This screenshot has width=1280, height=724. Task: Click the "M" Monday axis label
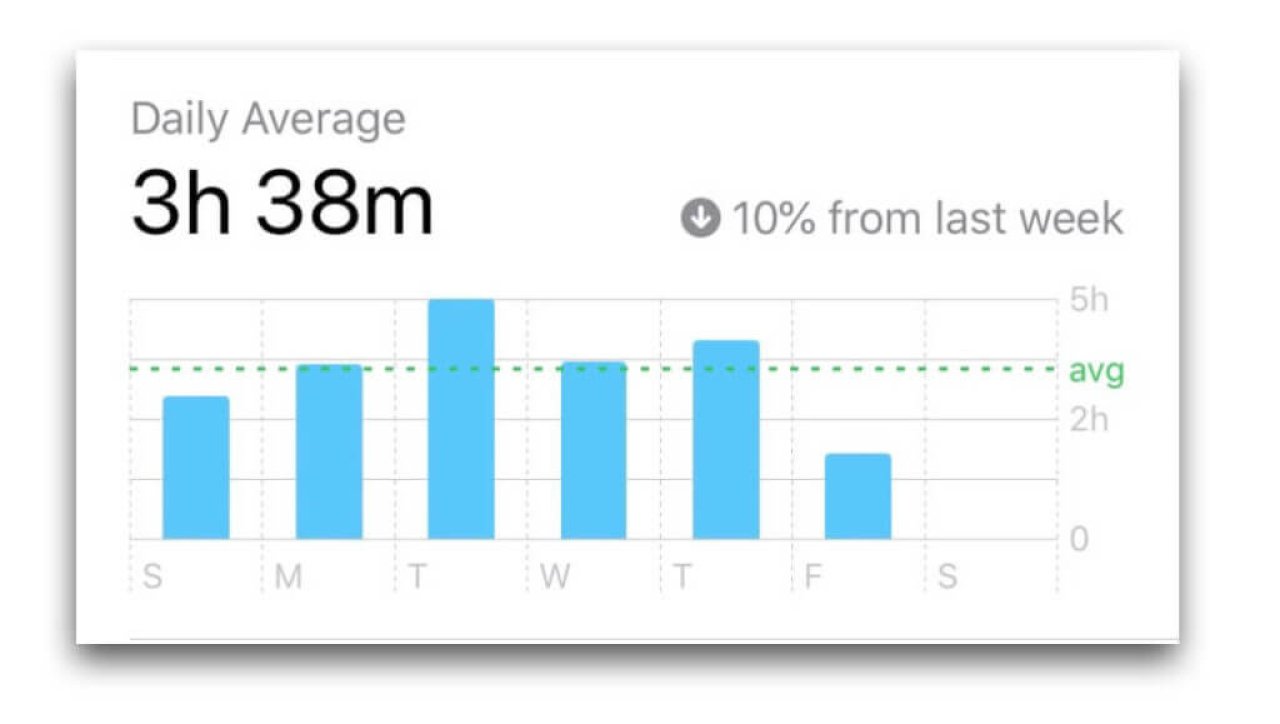pos(288,577)
